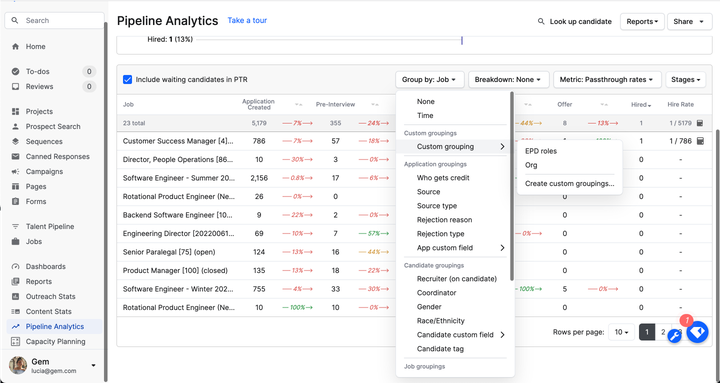
Task: Click the purple Hired progress bar marker
Action: point(461,40)
